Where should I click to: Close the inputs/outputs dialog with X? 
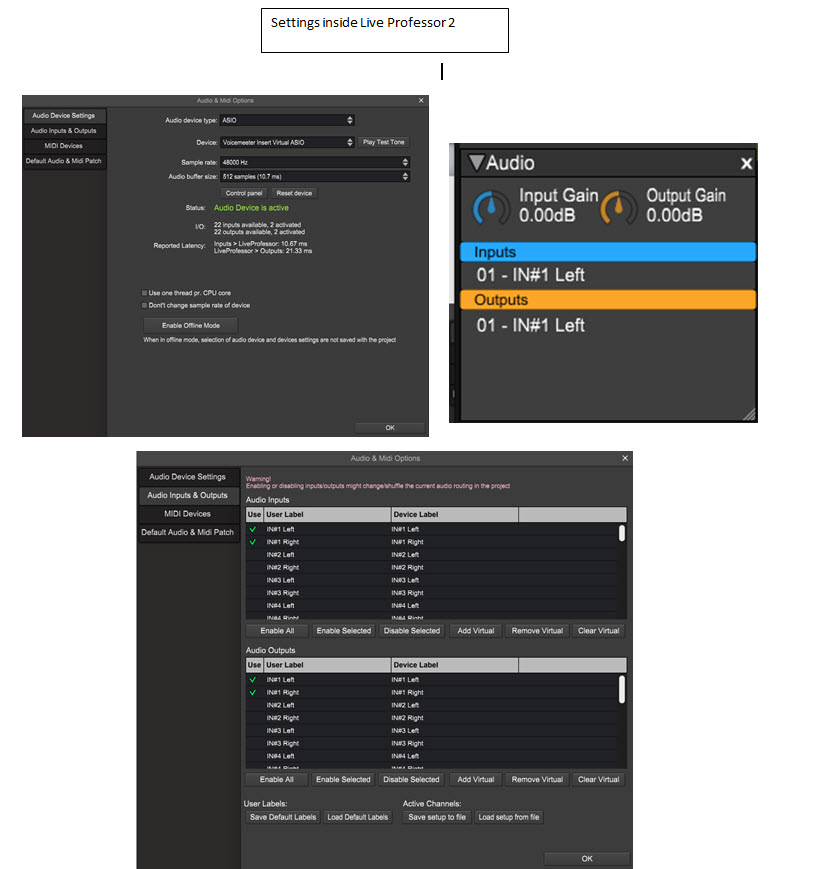coord(625,458)
